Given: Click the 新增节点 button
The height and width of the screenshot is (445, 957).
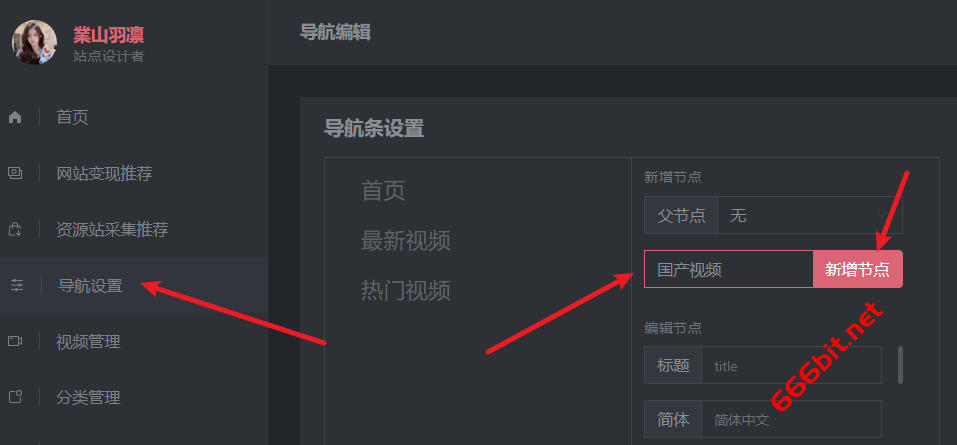Looking at the screenshot, I should pos(858,269).
